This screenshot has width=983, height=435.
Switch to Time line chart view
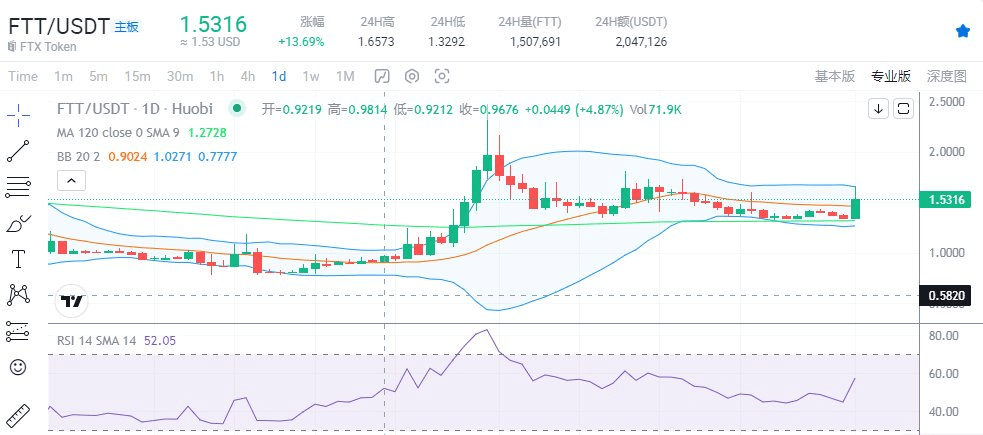(23, 76)
